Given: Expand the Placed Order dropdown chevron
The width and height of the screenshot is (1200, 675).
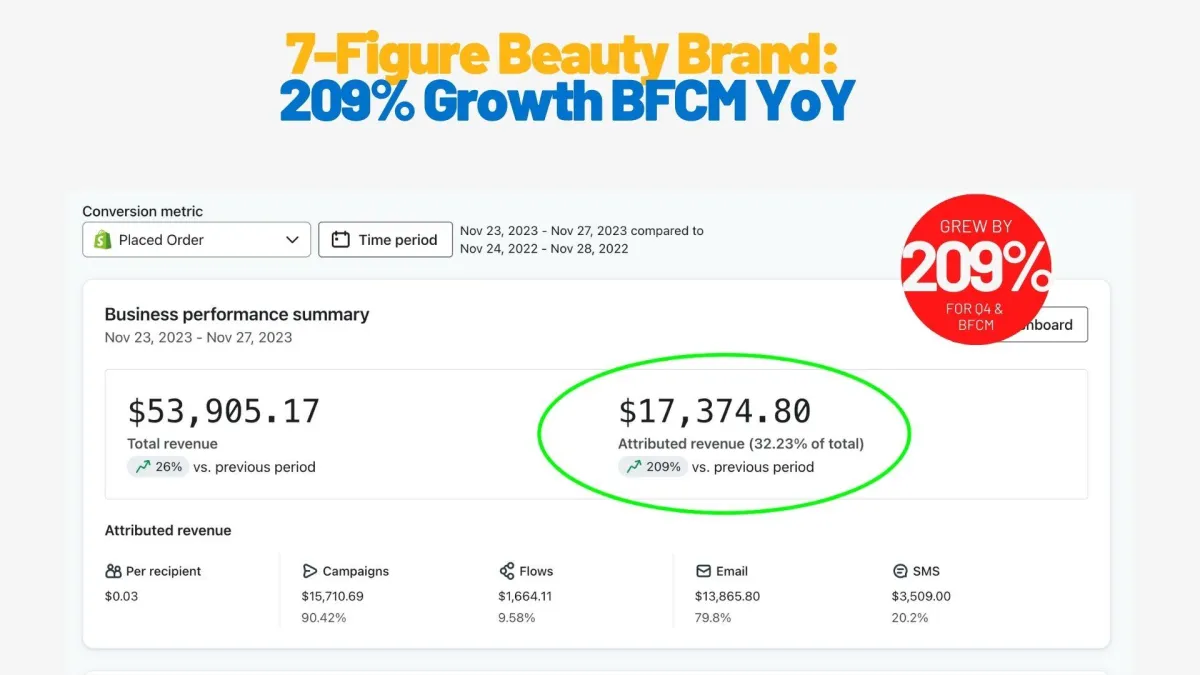Looking at the screenshot, I should (292, 240).
